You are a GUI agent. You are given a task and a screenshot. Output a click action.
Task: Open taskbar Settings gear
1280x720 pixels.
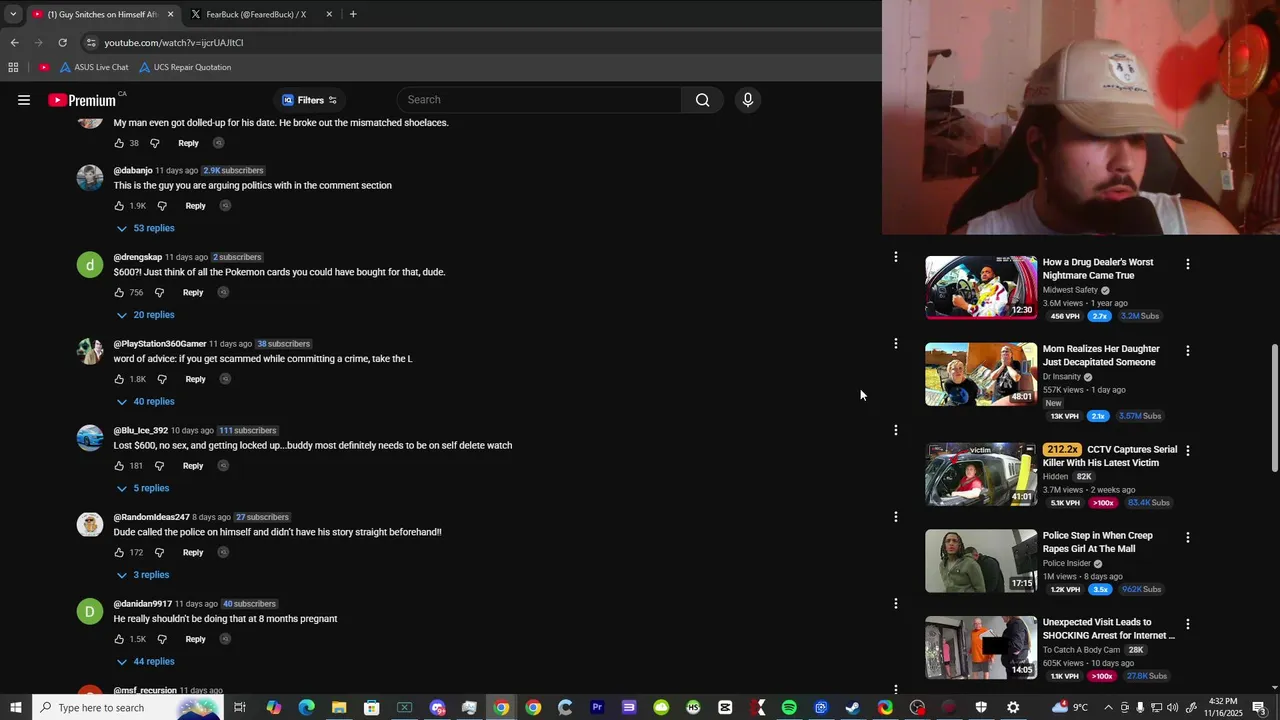click(x=1013, y=708)
